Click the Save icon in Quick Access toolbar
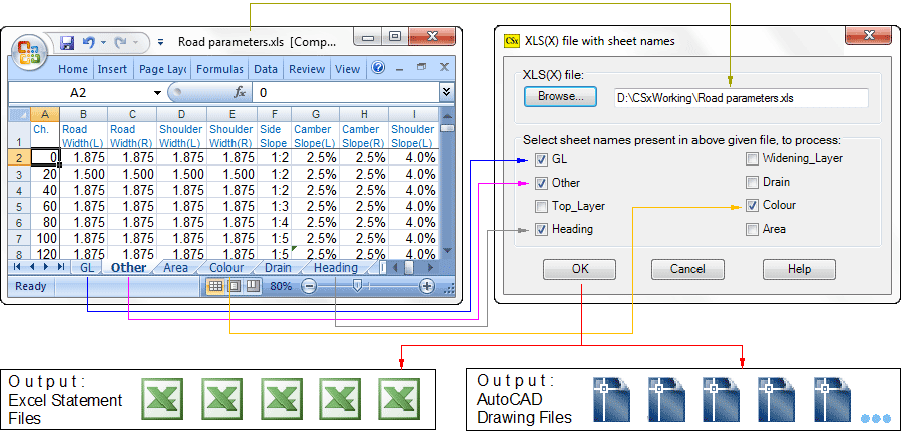 [67, 43]
